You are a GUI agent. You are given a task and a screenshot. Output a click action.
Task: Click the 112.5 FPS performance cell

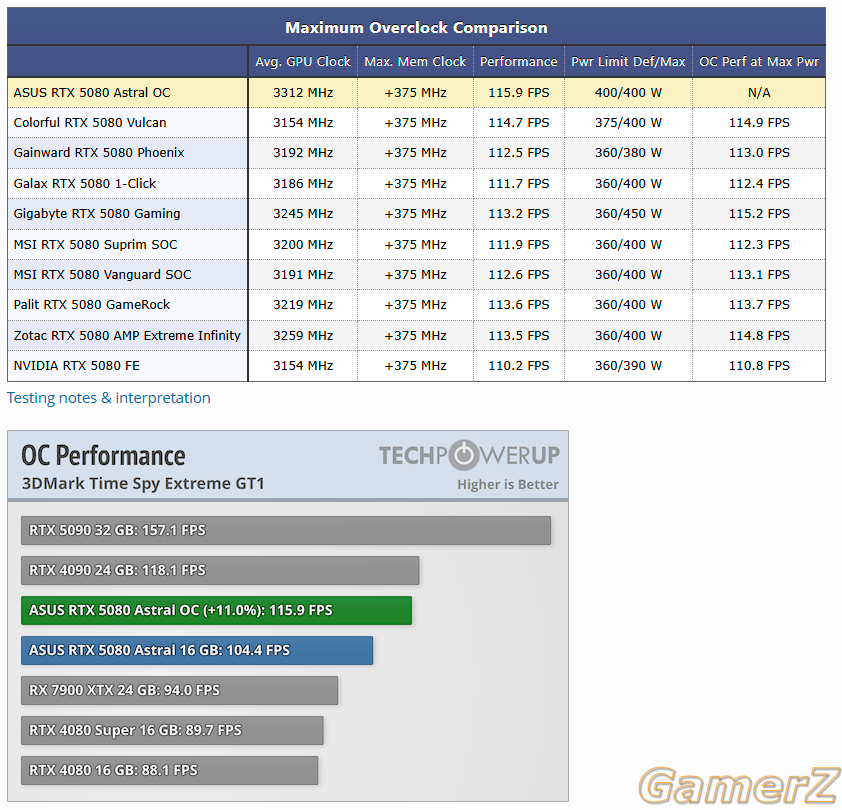coord(519,153)
